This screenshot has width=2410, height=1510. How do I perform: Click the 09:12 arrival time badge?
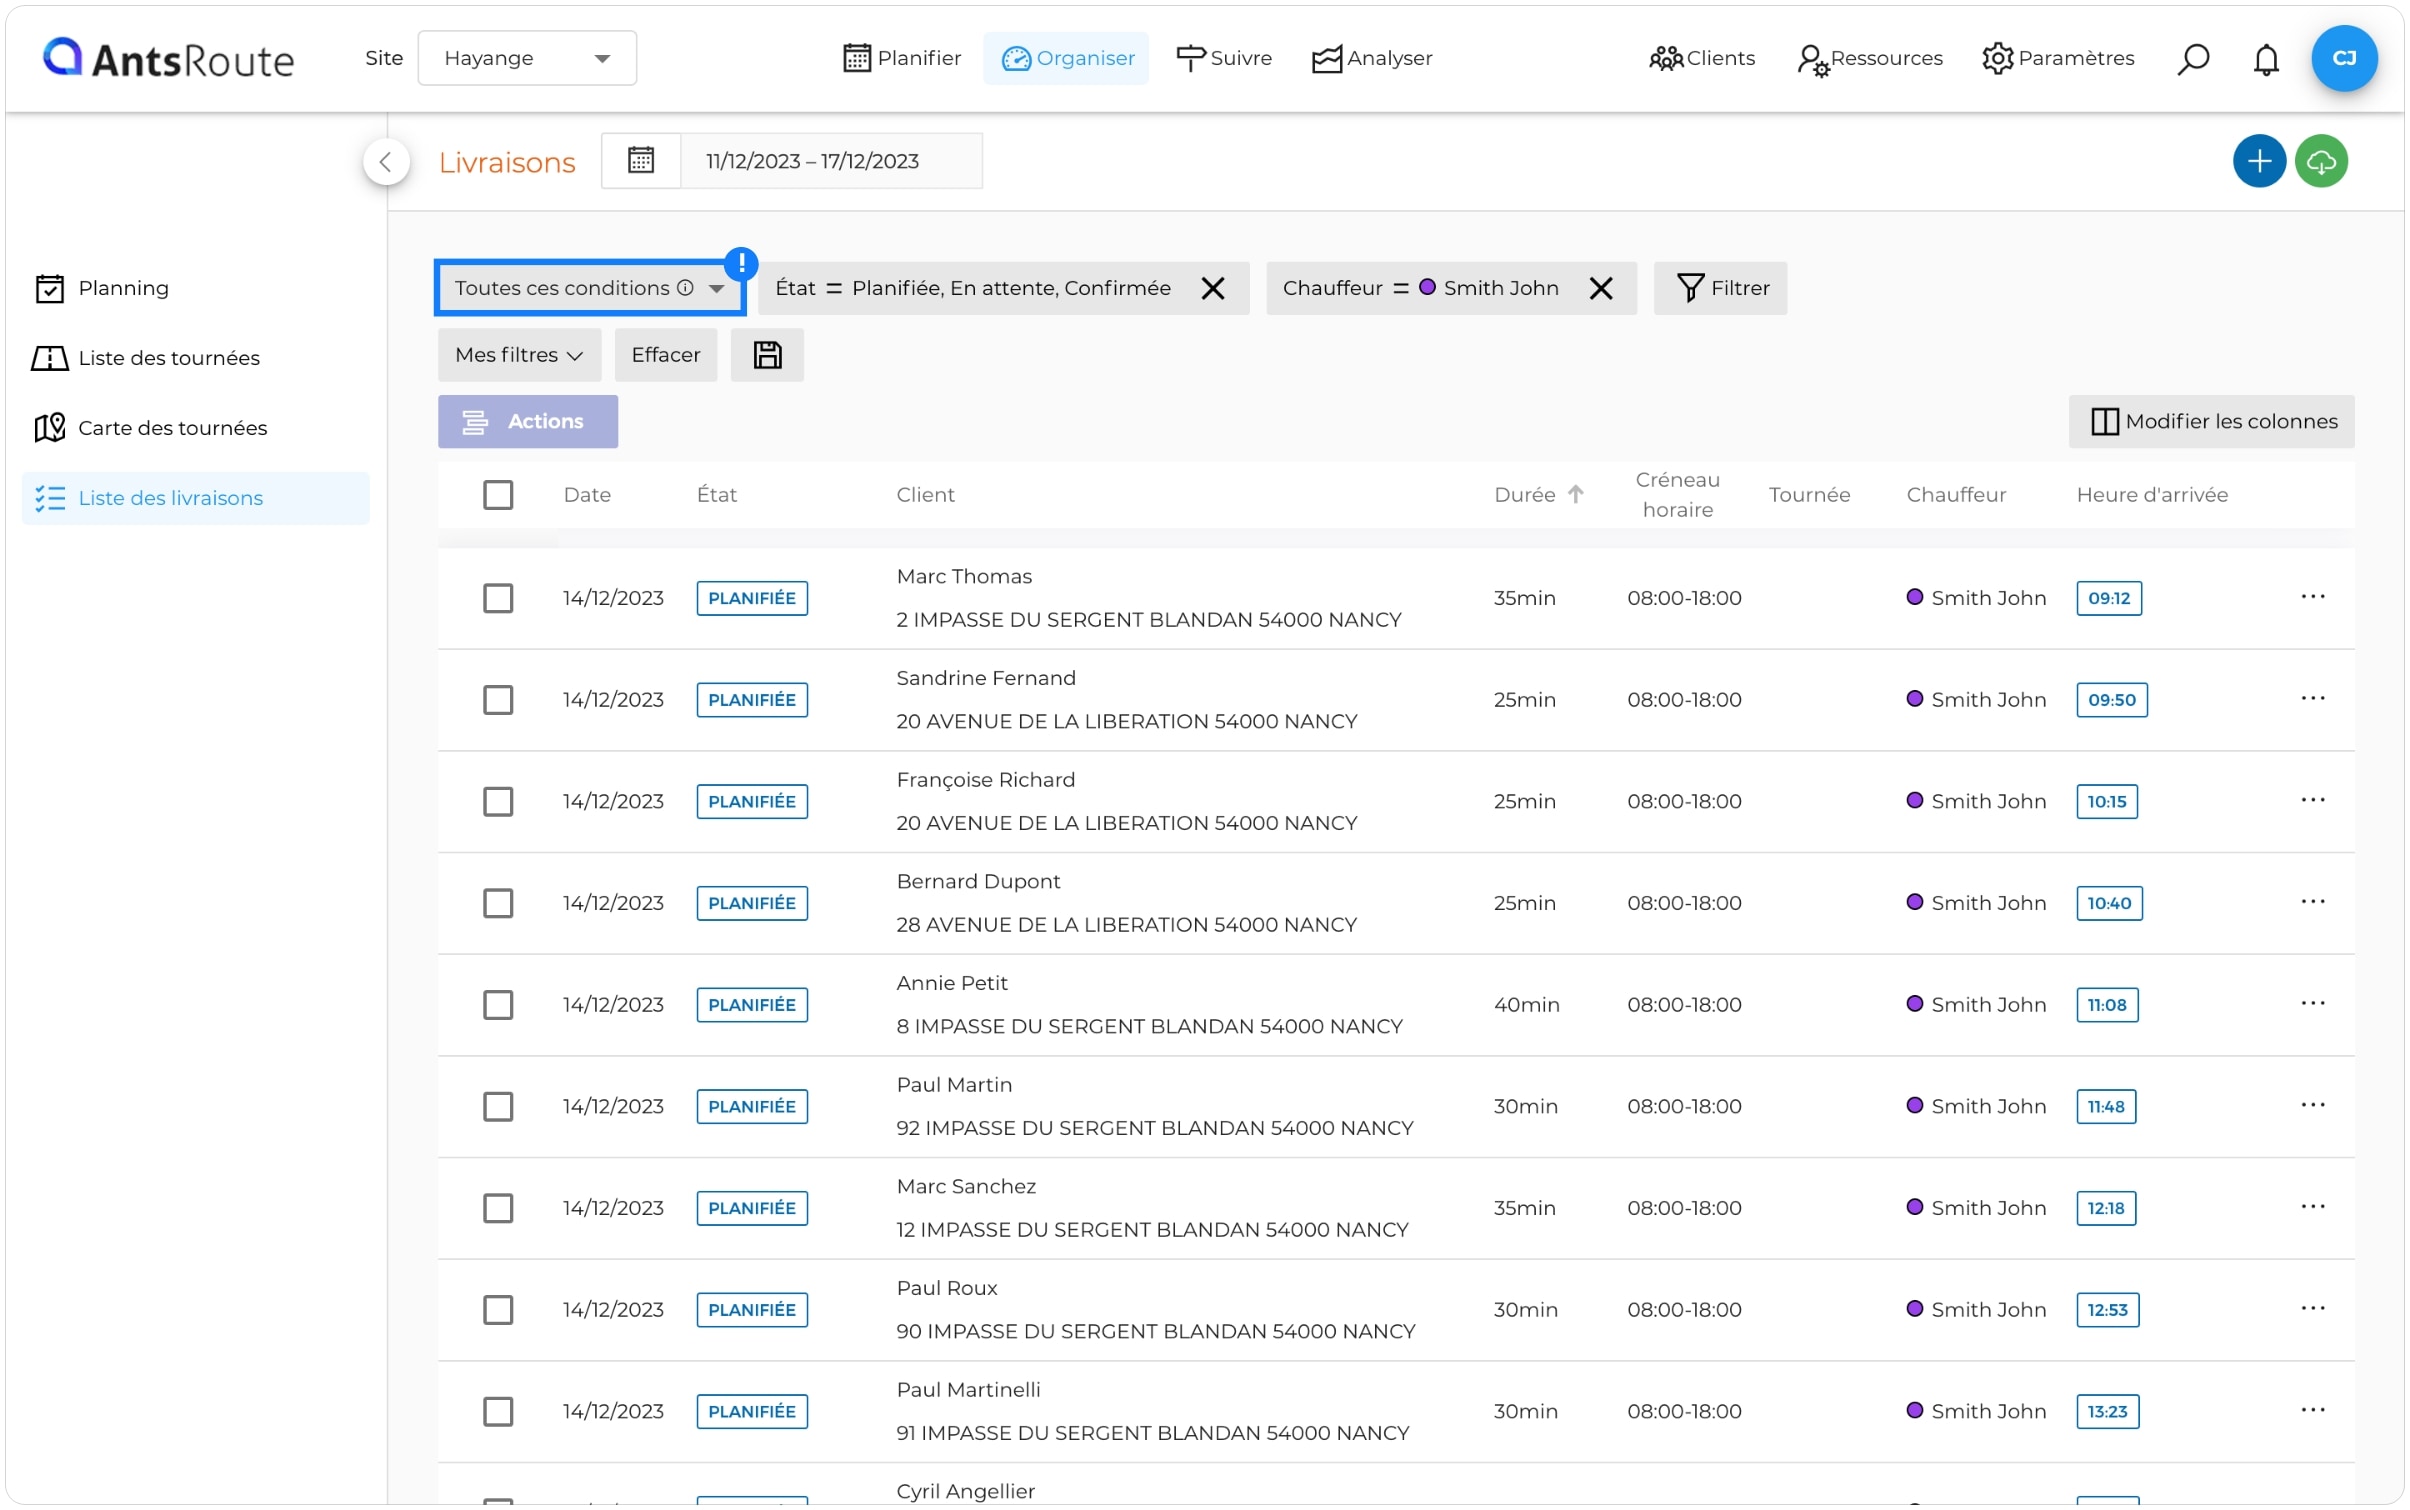[2108, 598]
